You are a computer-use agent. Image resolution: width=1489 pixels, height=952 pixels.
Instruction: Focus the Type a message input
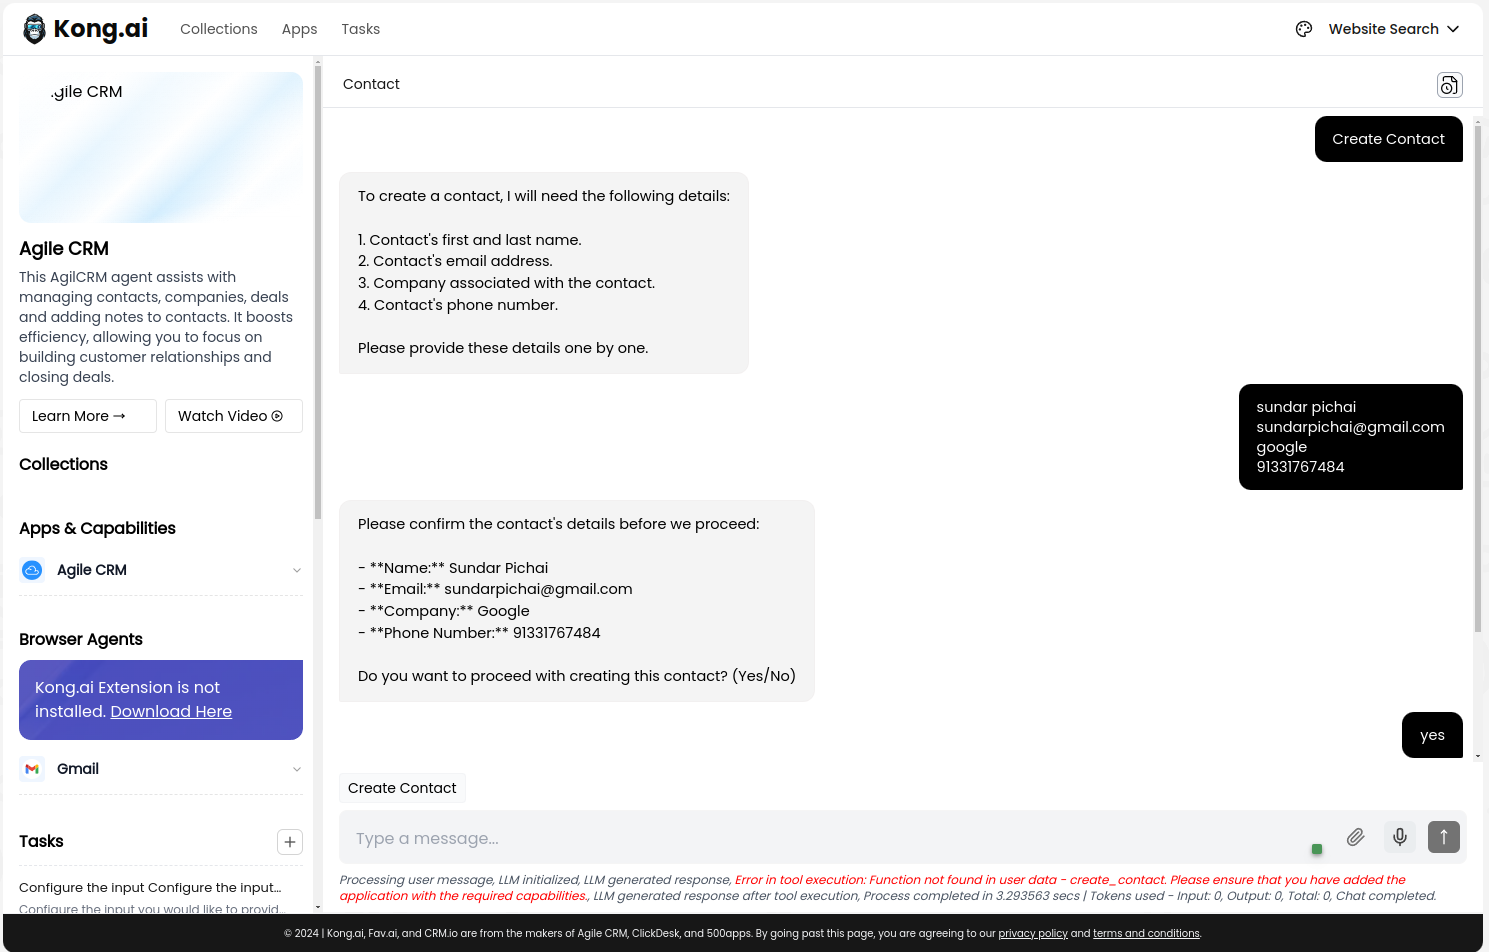[830, 838]
